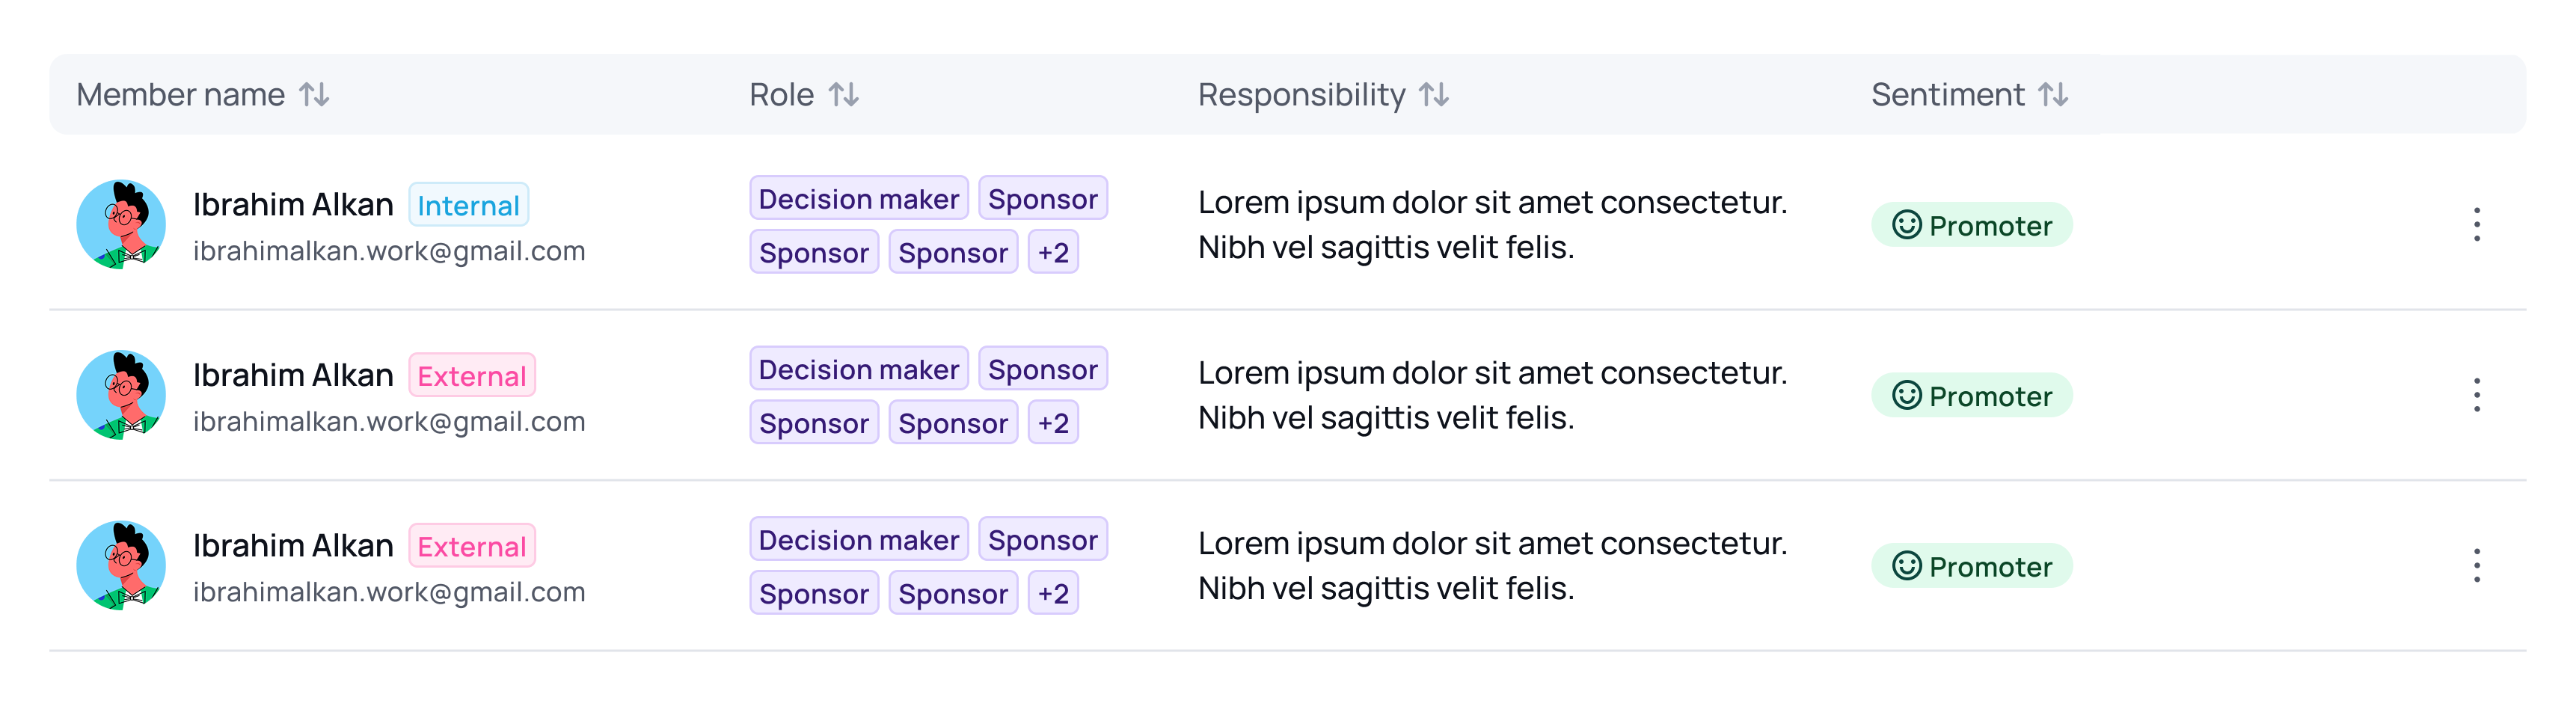Select Decision maker tag in third row
This screenshot has height=709, width=2576.
tap(858, 540)
